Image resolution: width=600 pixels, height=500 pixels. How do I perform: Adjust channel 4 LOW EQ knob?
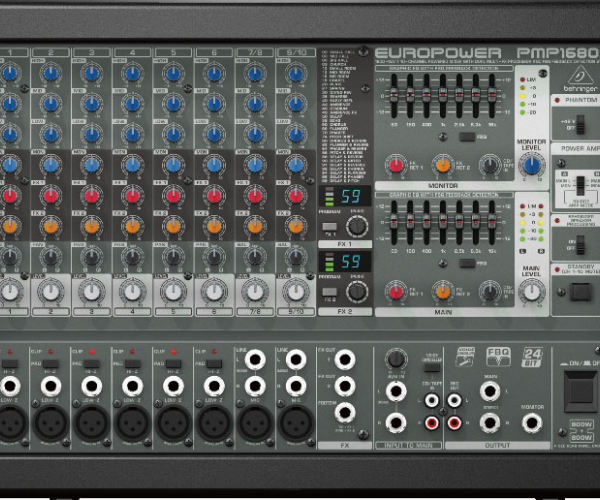pos(132,134)
